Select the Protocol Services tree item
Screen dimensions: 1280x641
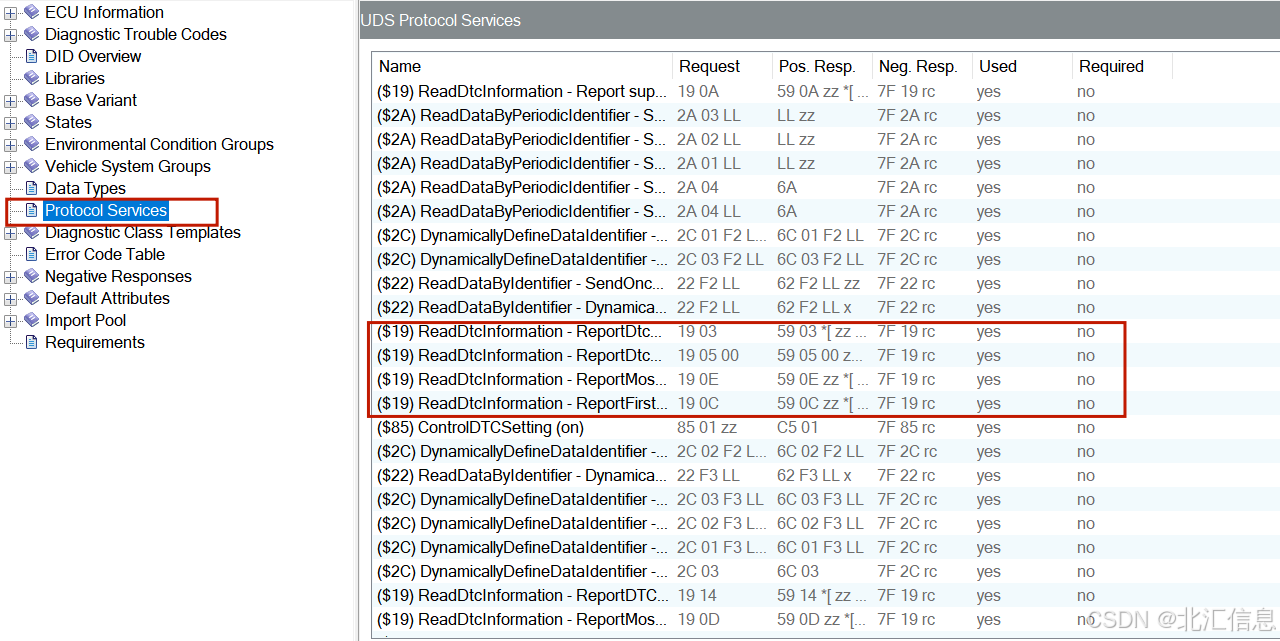pos(106,210)
